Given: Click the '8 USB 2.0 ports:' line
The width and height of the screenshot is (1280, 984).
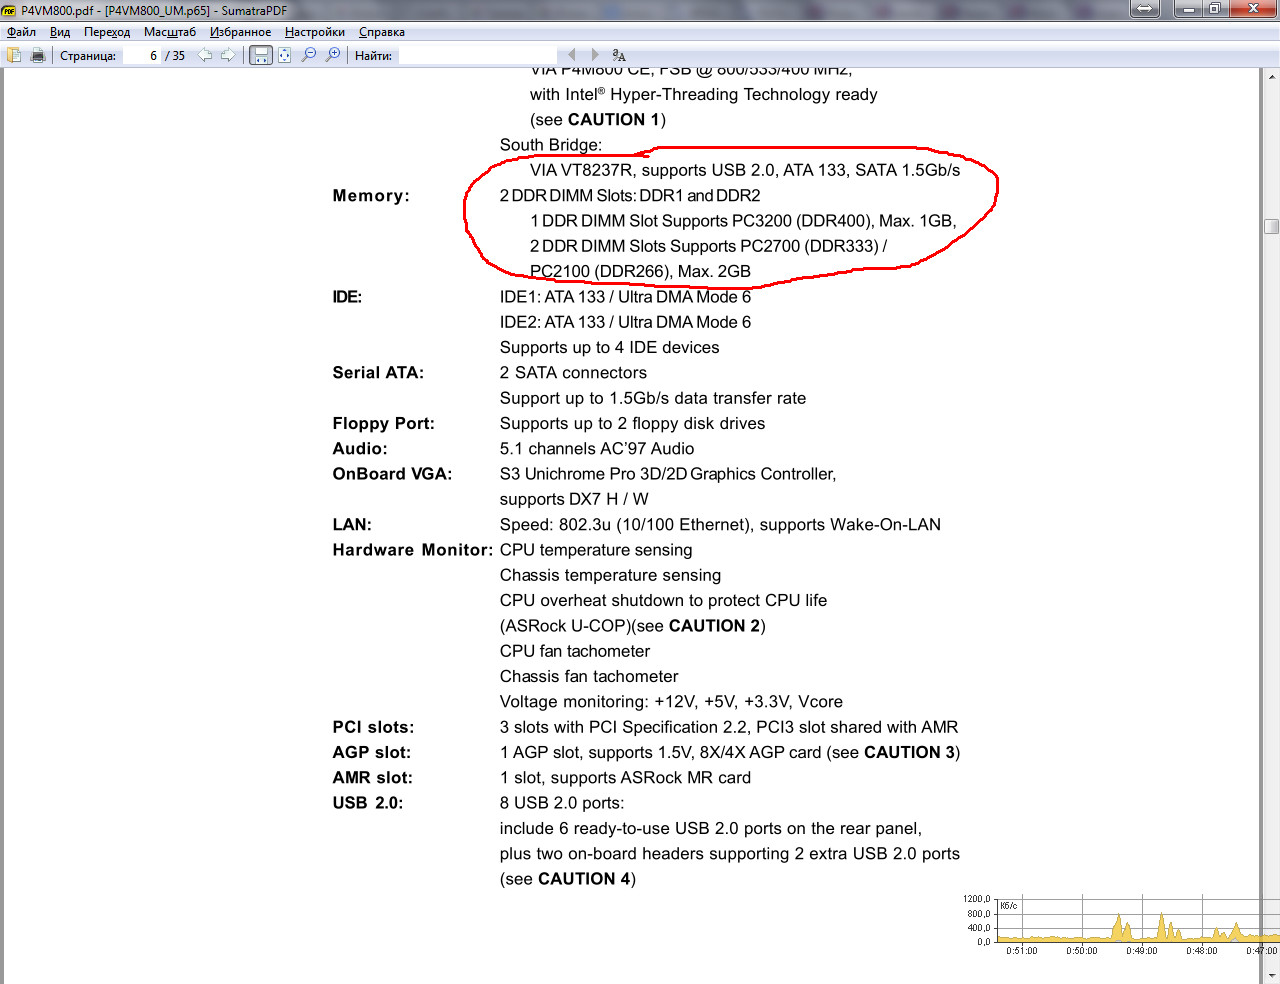Looking at the screenshot, I should tap(562, 803).
